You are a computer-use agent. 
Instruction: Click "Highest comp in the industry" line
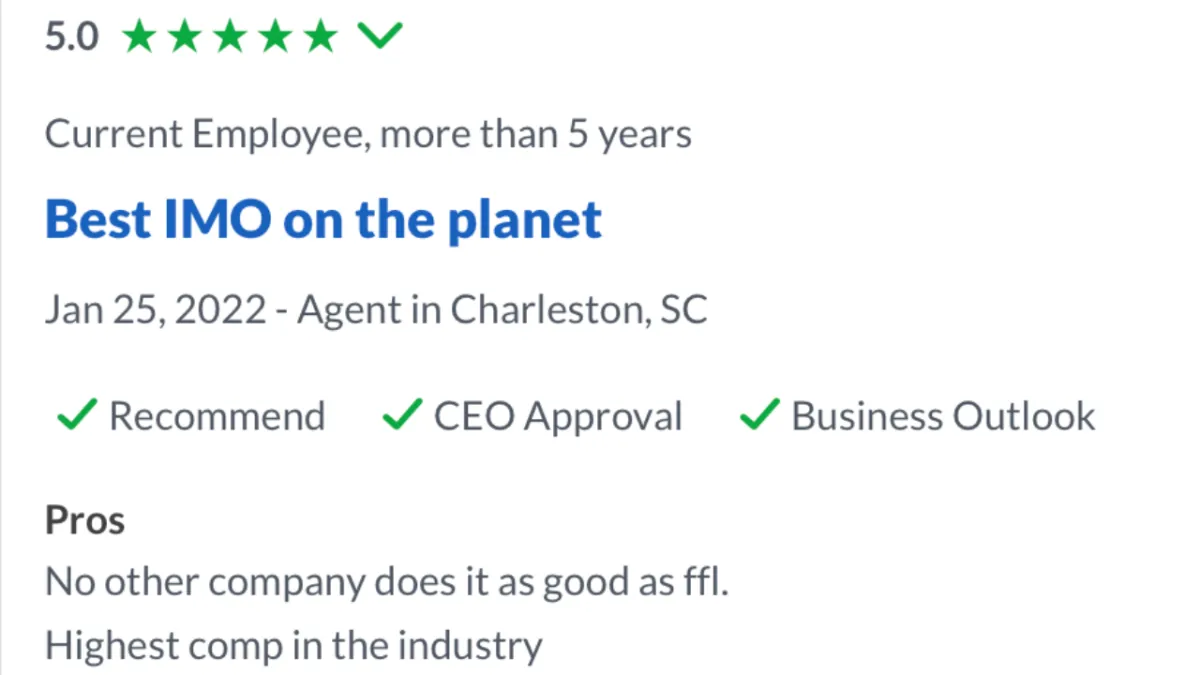coord(293,646)
